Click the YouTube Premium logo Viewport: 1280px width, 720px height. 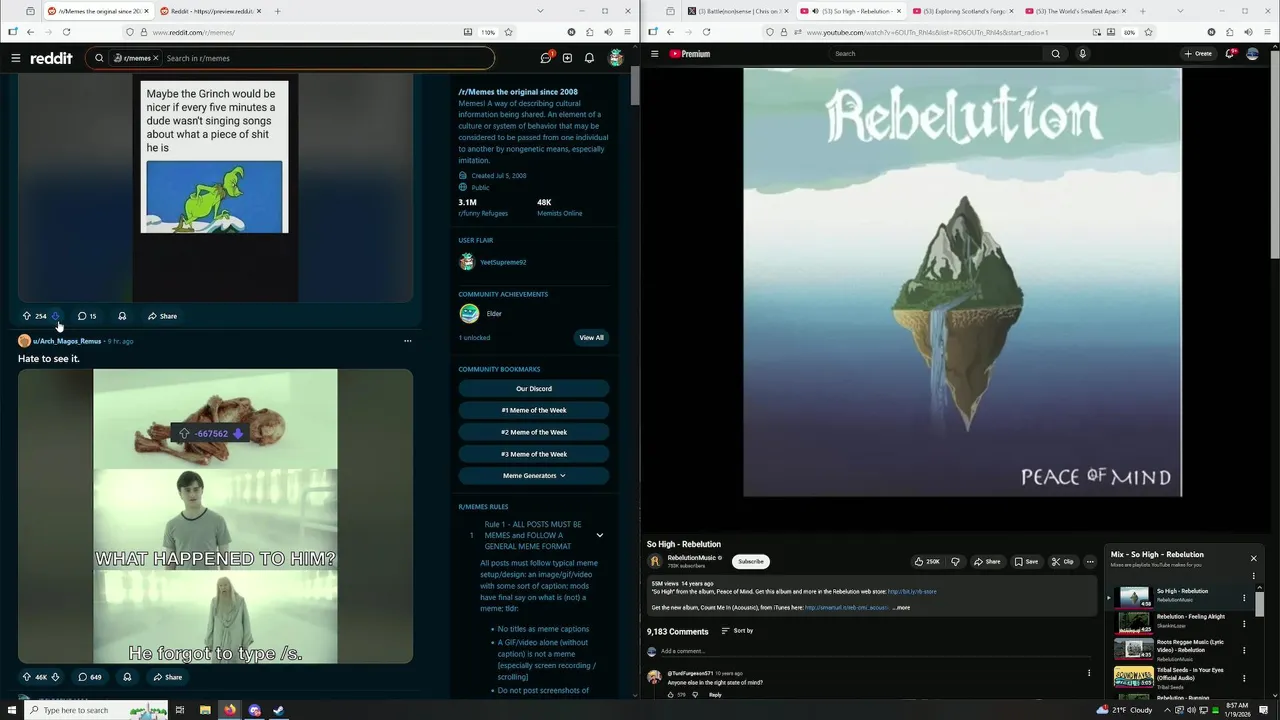(x=690, y=54)
